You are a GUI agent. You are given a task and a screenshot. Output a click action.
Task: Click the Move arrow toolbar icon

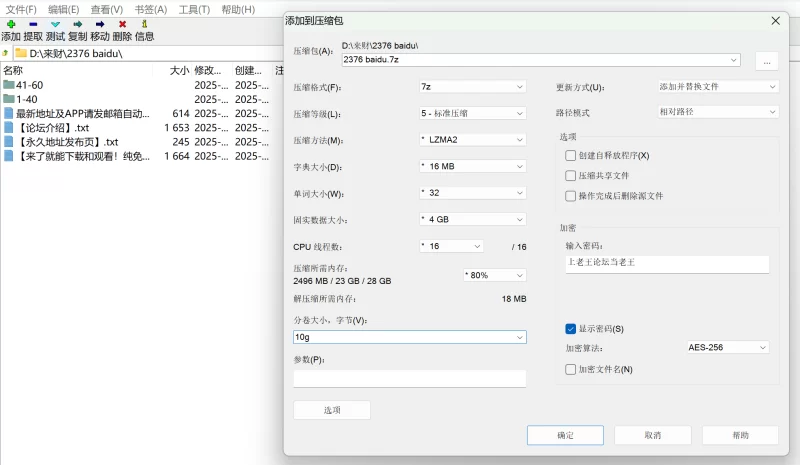pyautogui.click(x=100, y=24)
